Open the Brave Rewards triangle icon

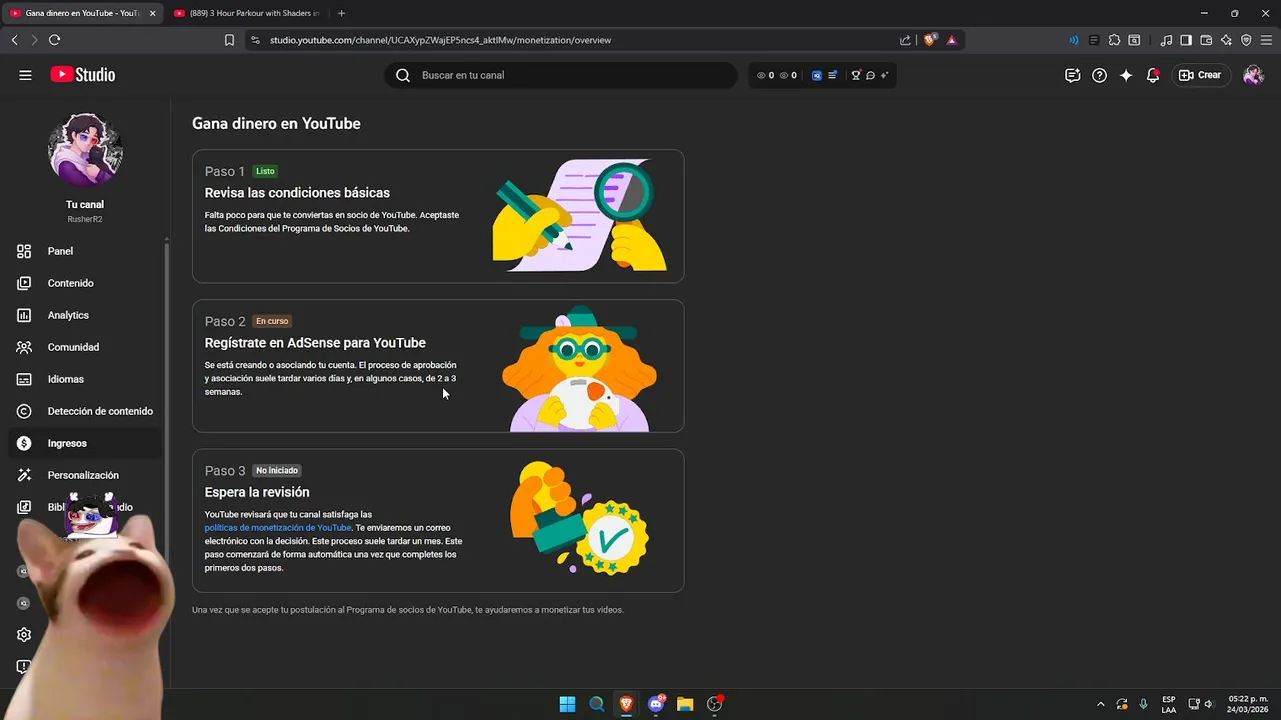(951, 40)
